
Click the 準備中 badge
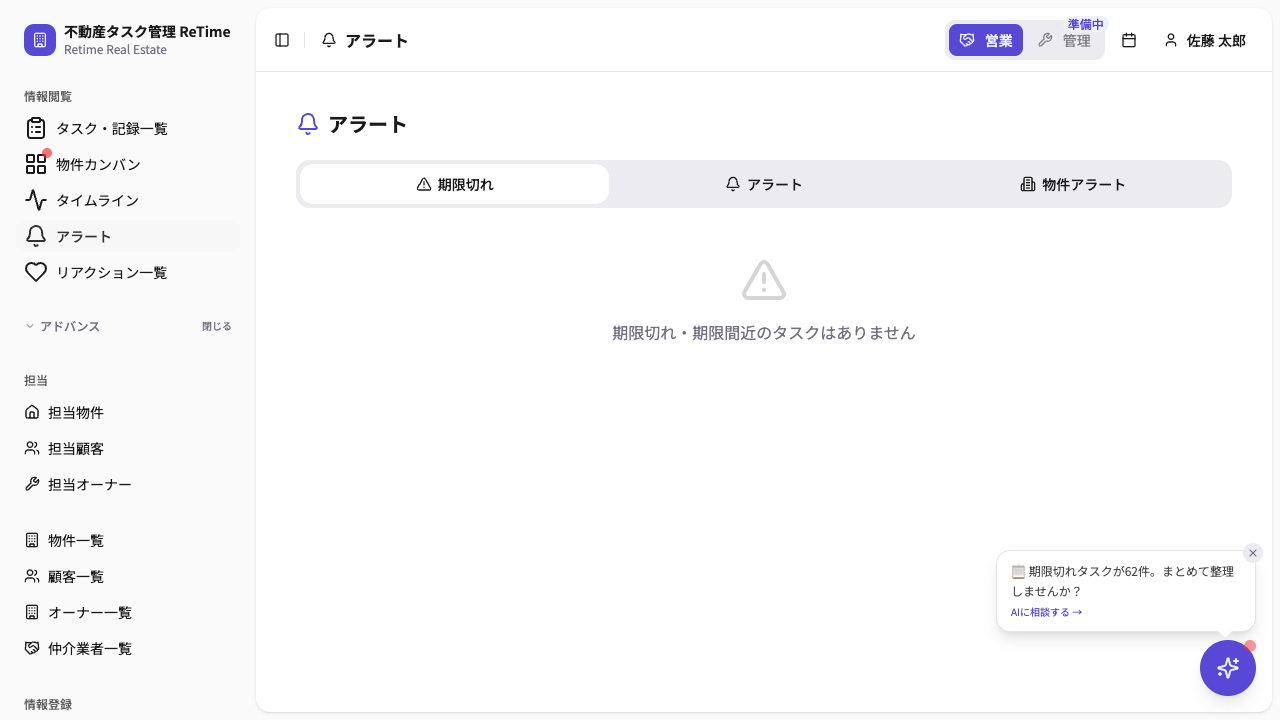(1085, 24)
